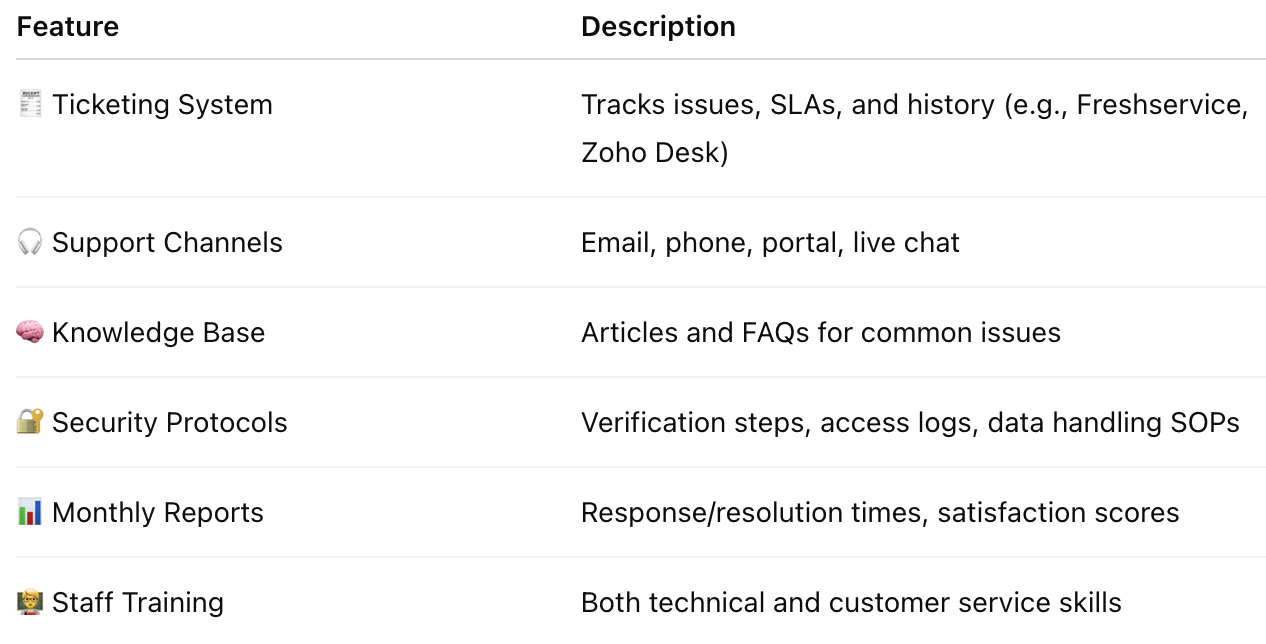Click the Description column header

point(658,27)
